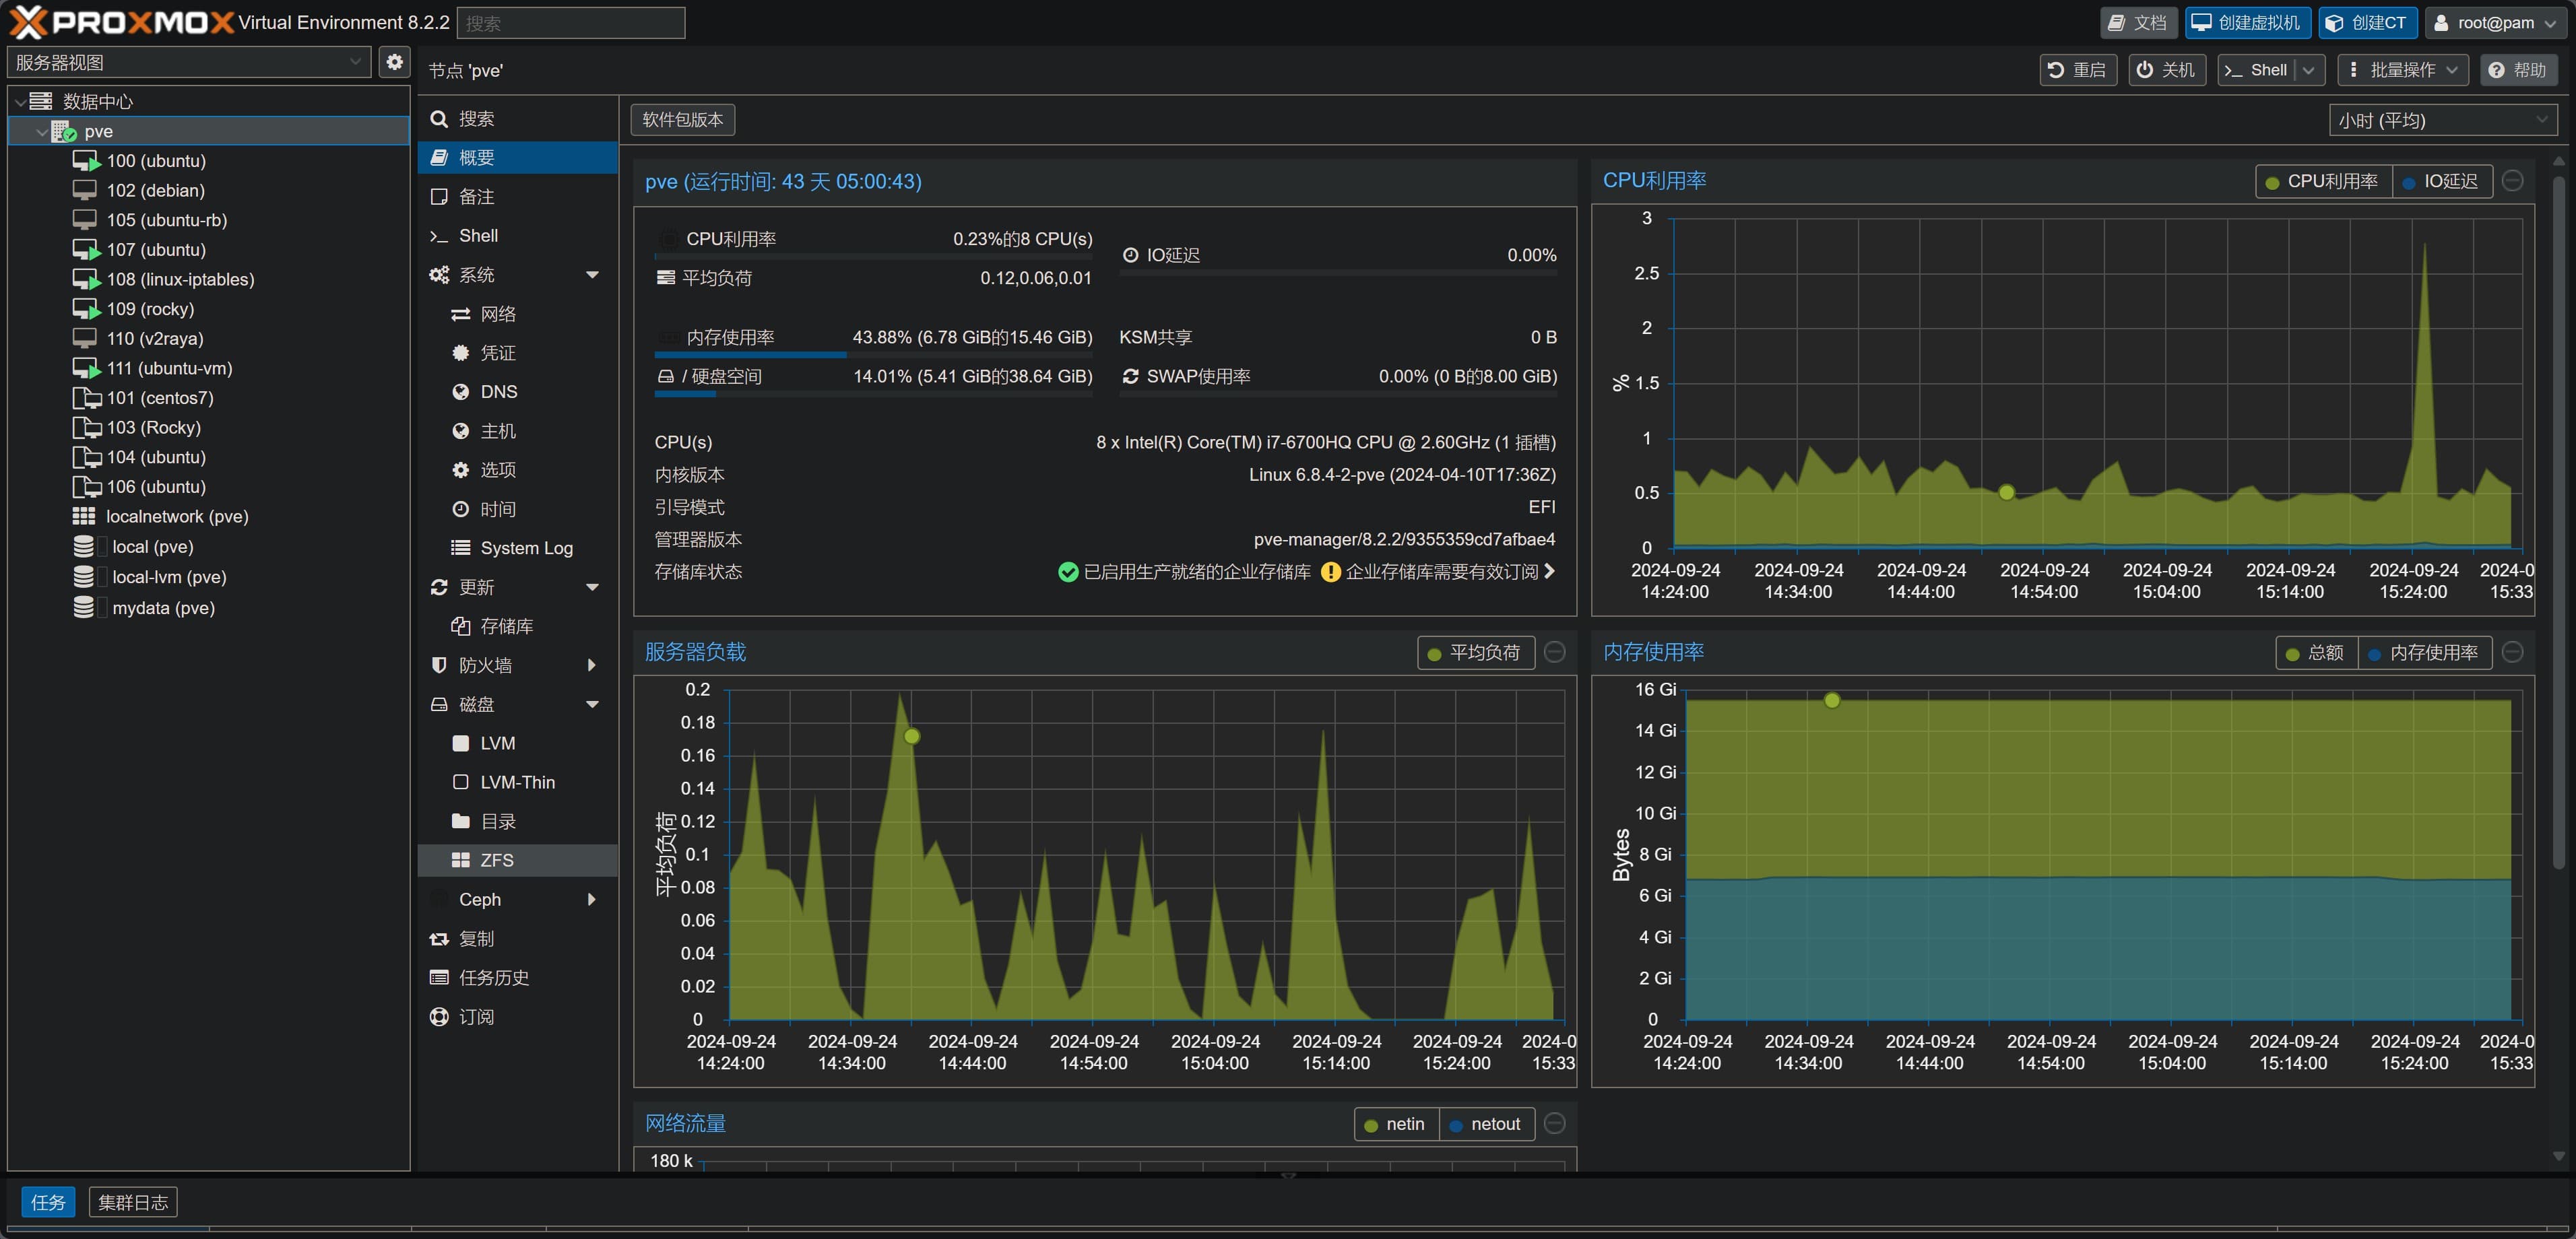Click the 订阅 subscription lifebuoy icon

click(x=439, y=1017)
